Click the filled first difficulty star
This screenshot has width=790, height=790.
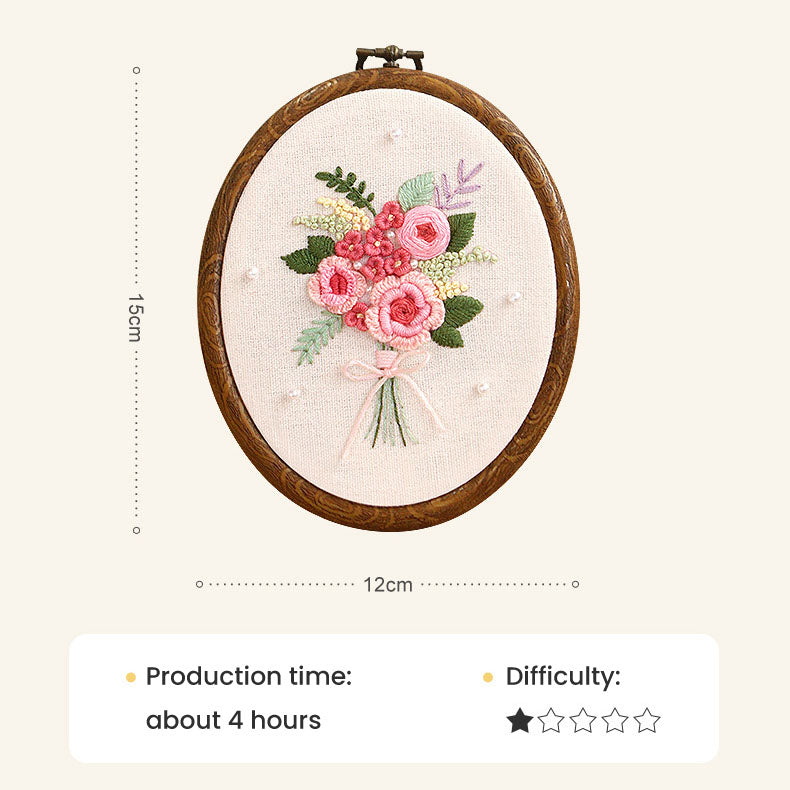coord(519,720)
